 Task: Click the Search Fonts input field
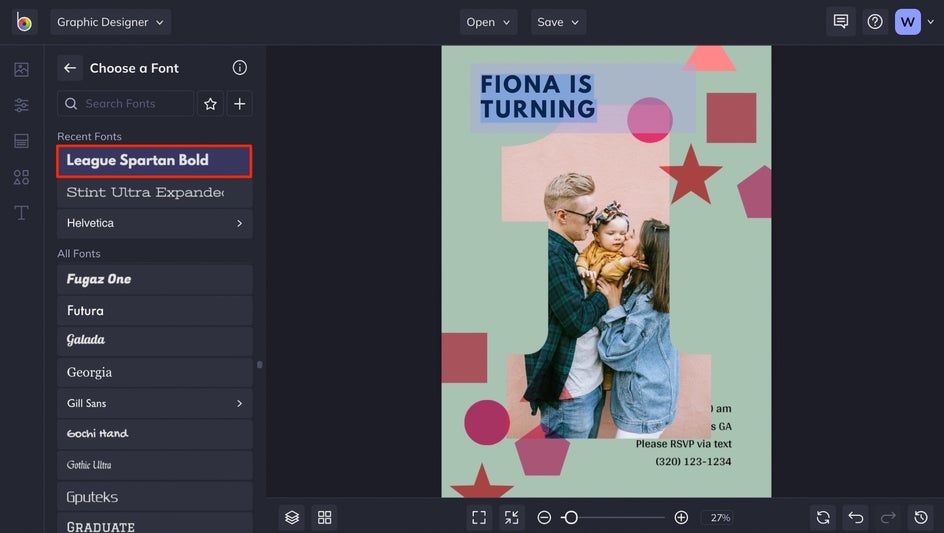click(135, 104)
